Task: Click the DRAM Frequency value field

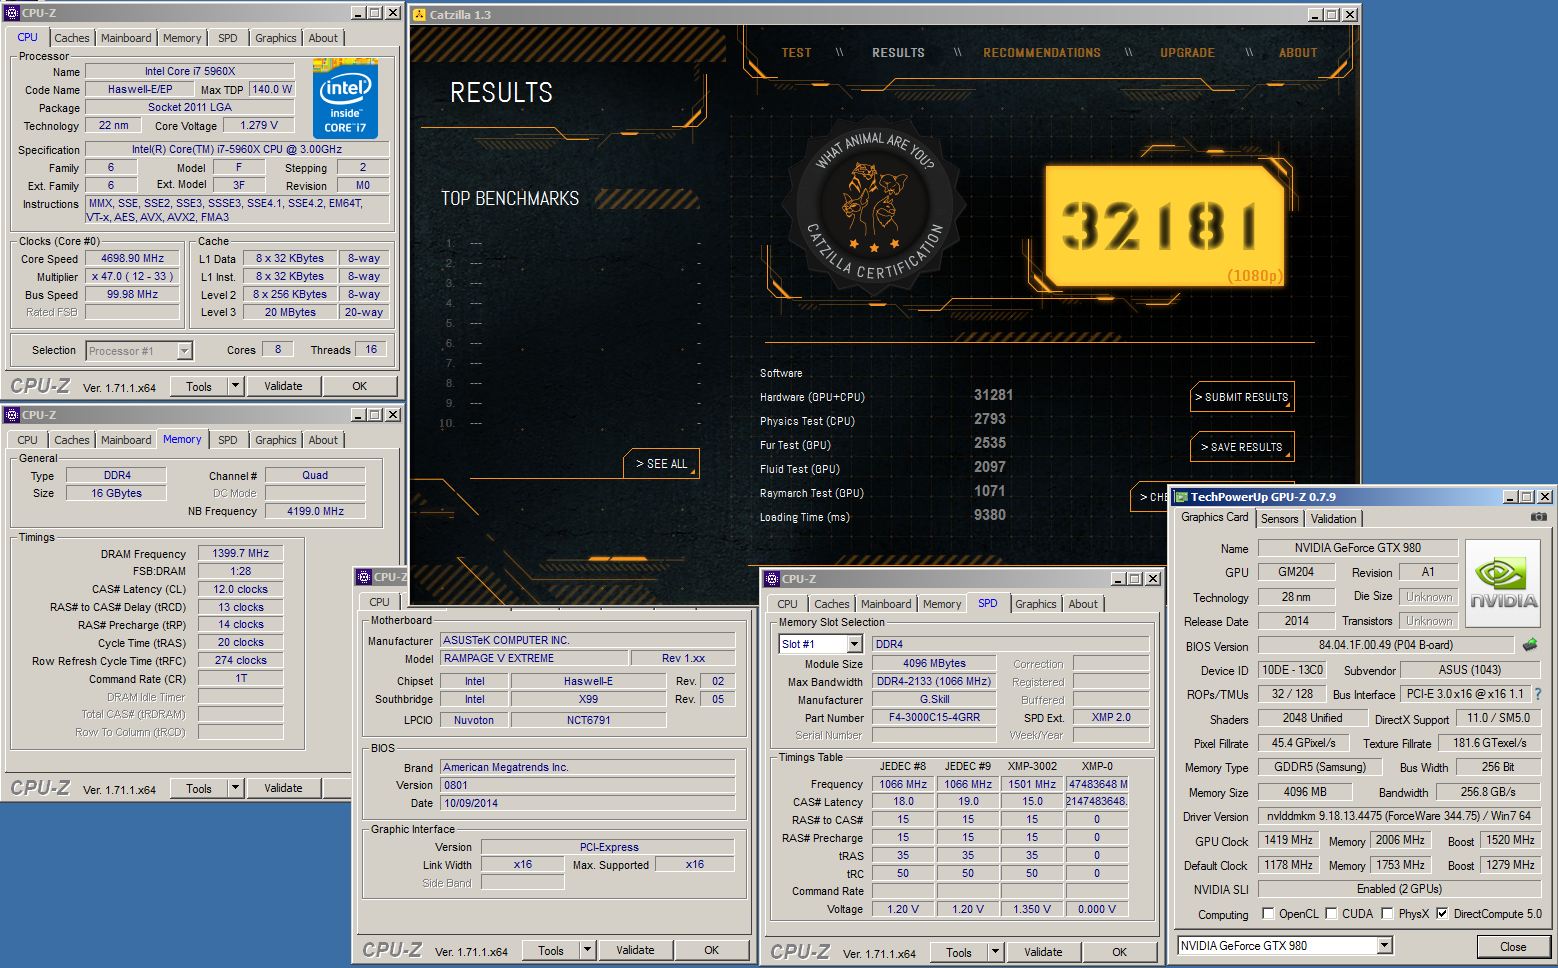Action: click(240, 553)
